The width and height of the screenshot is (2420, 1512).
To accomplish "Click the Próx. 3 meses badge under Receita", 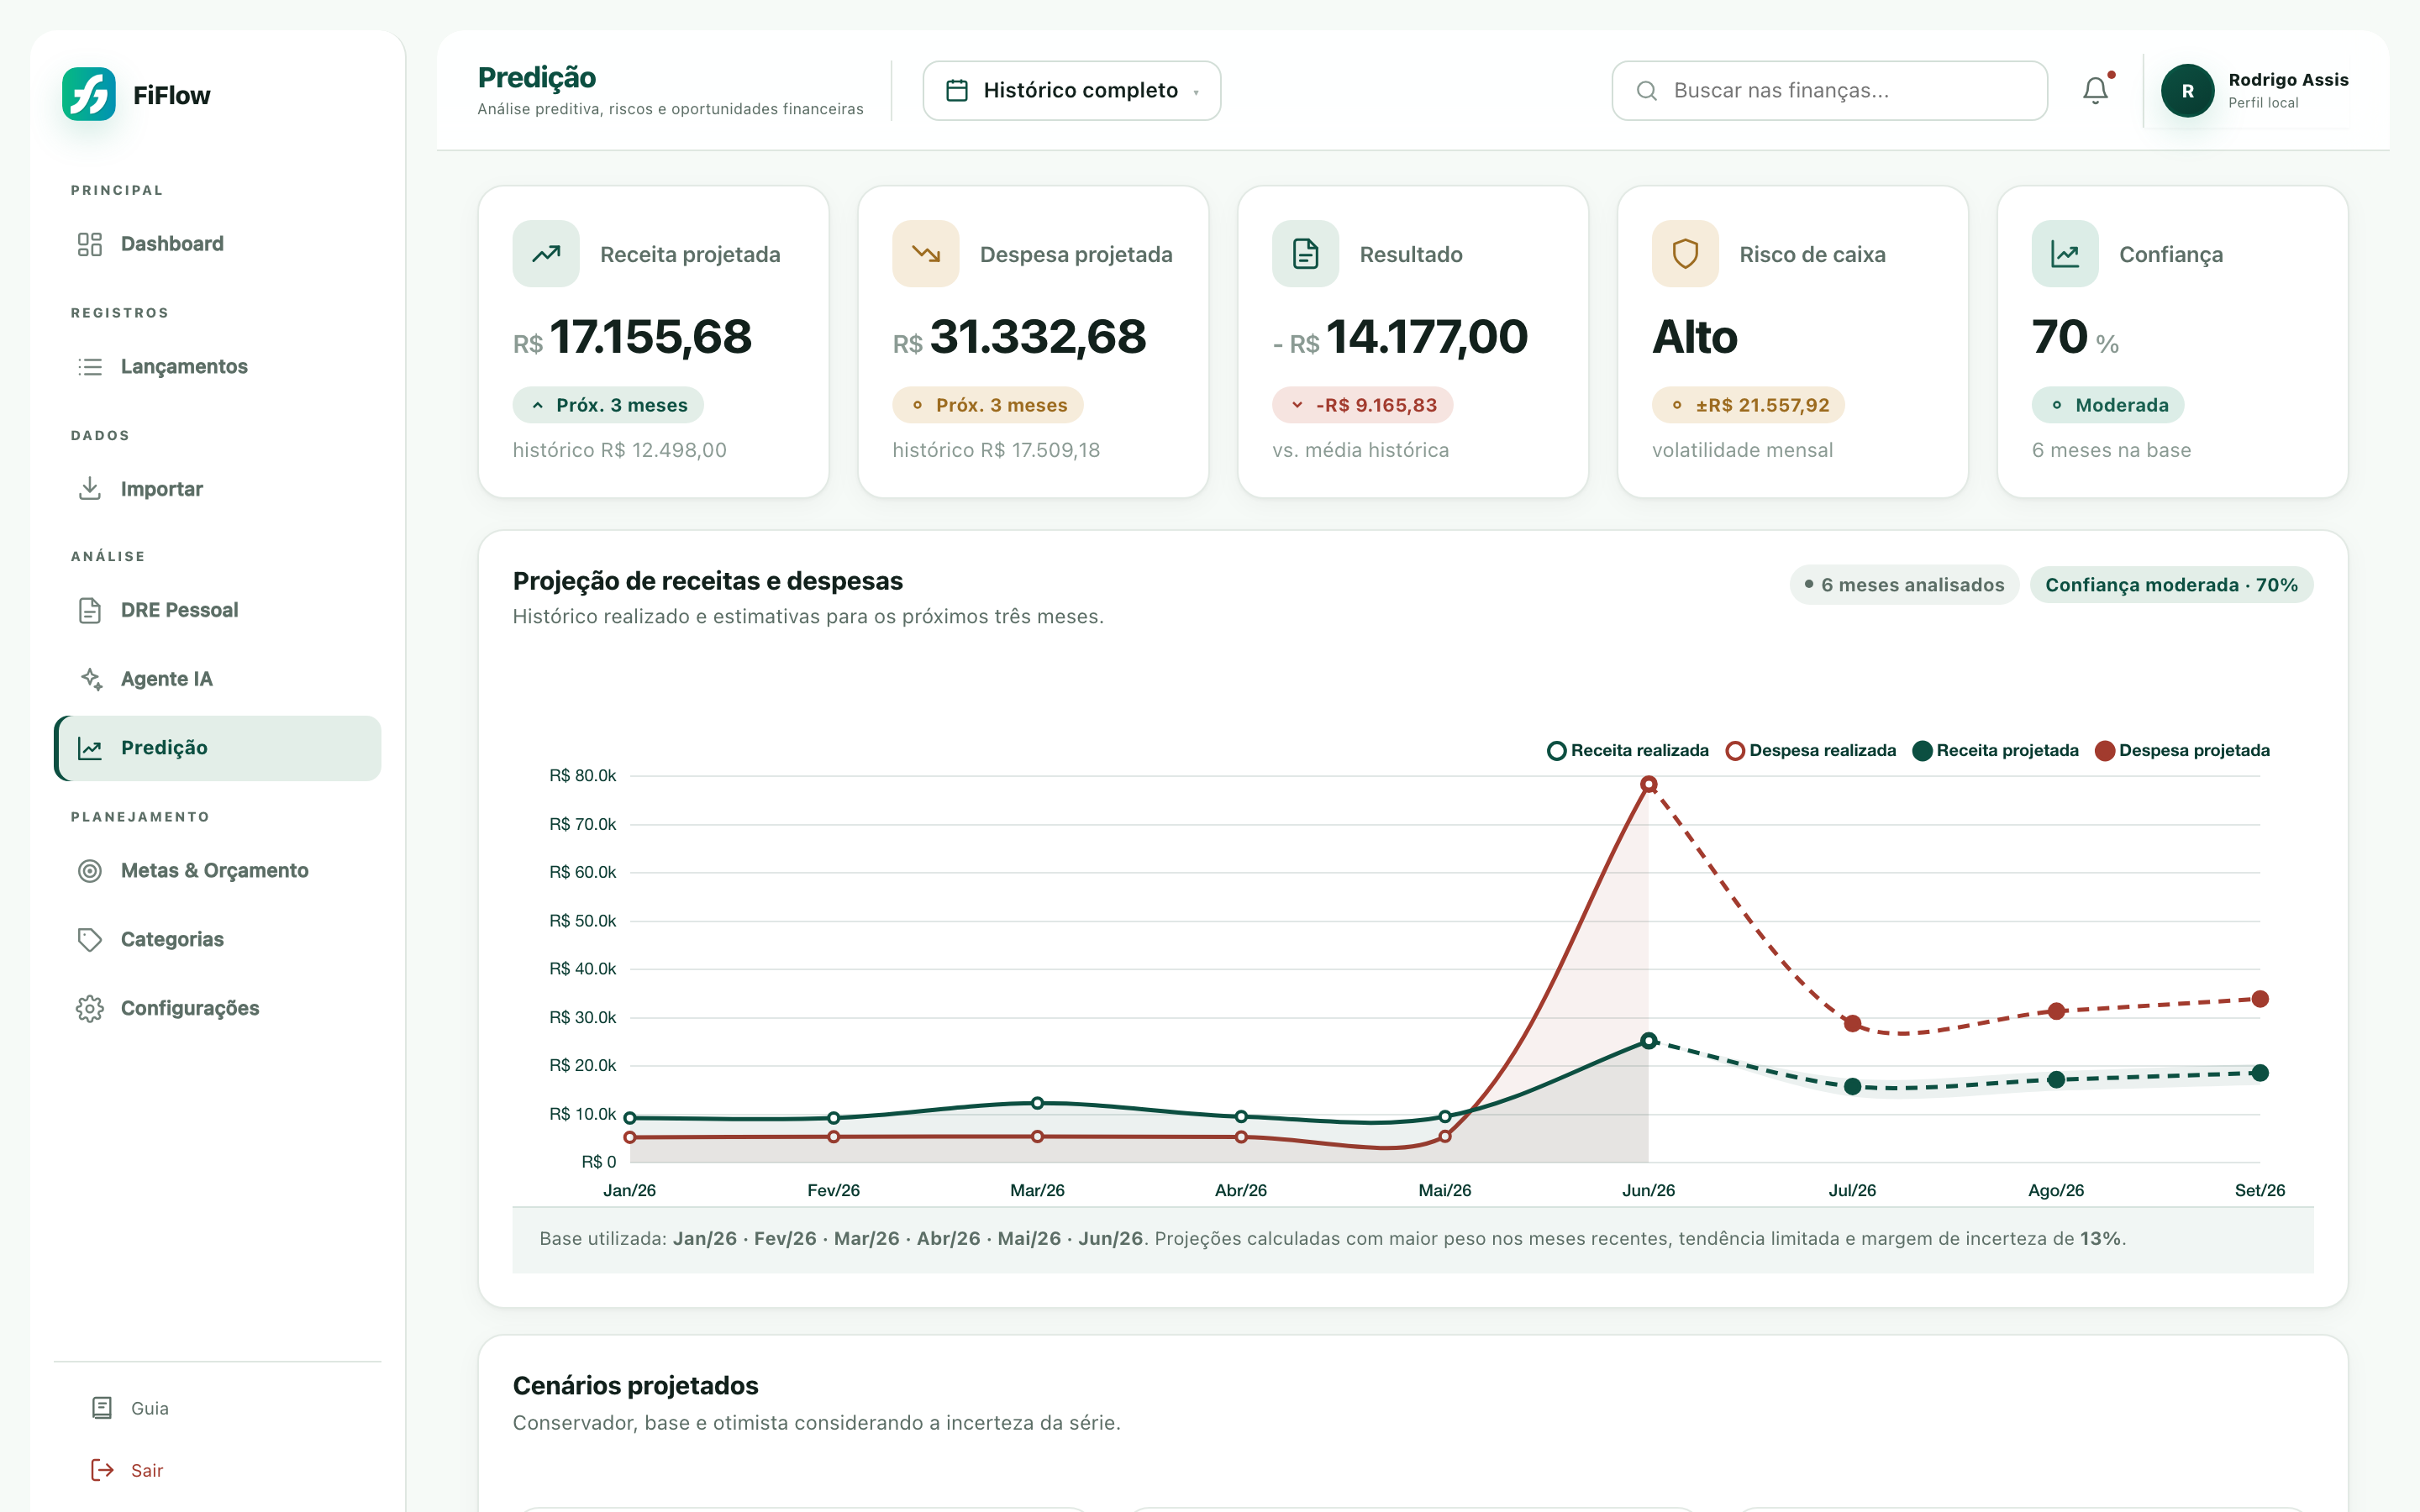I will (608, 405).
